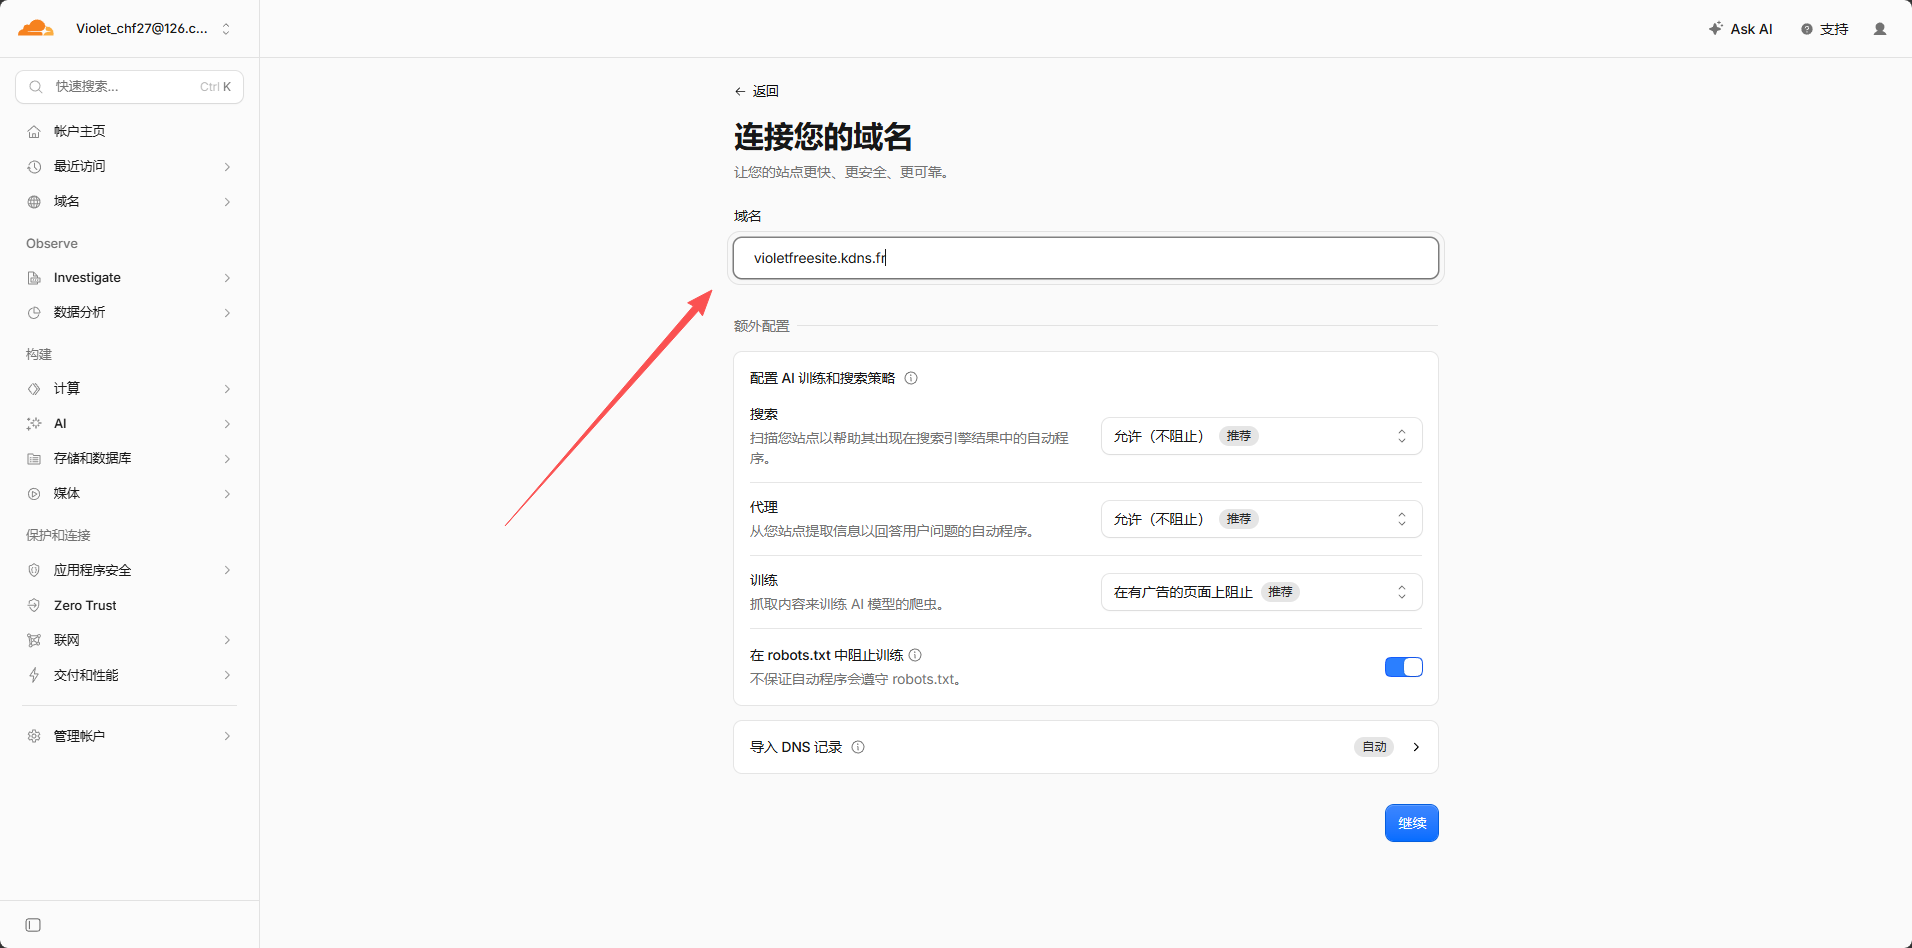Click the search magnifier icon
The image size is (1912, 948).
point(36,87)
